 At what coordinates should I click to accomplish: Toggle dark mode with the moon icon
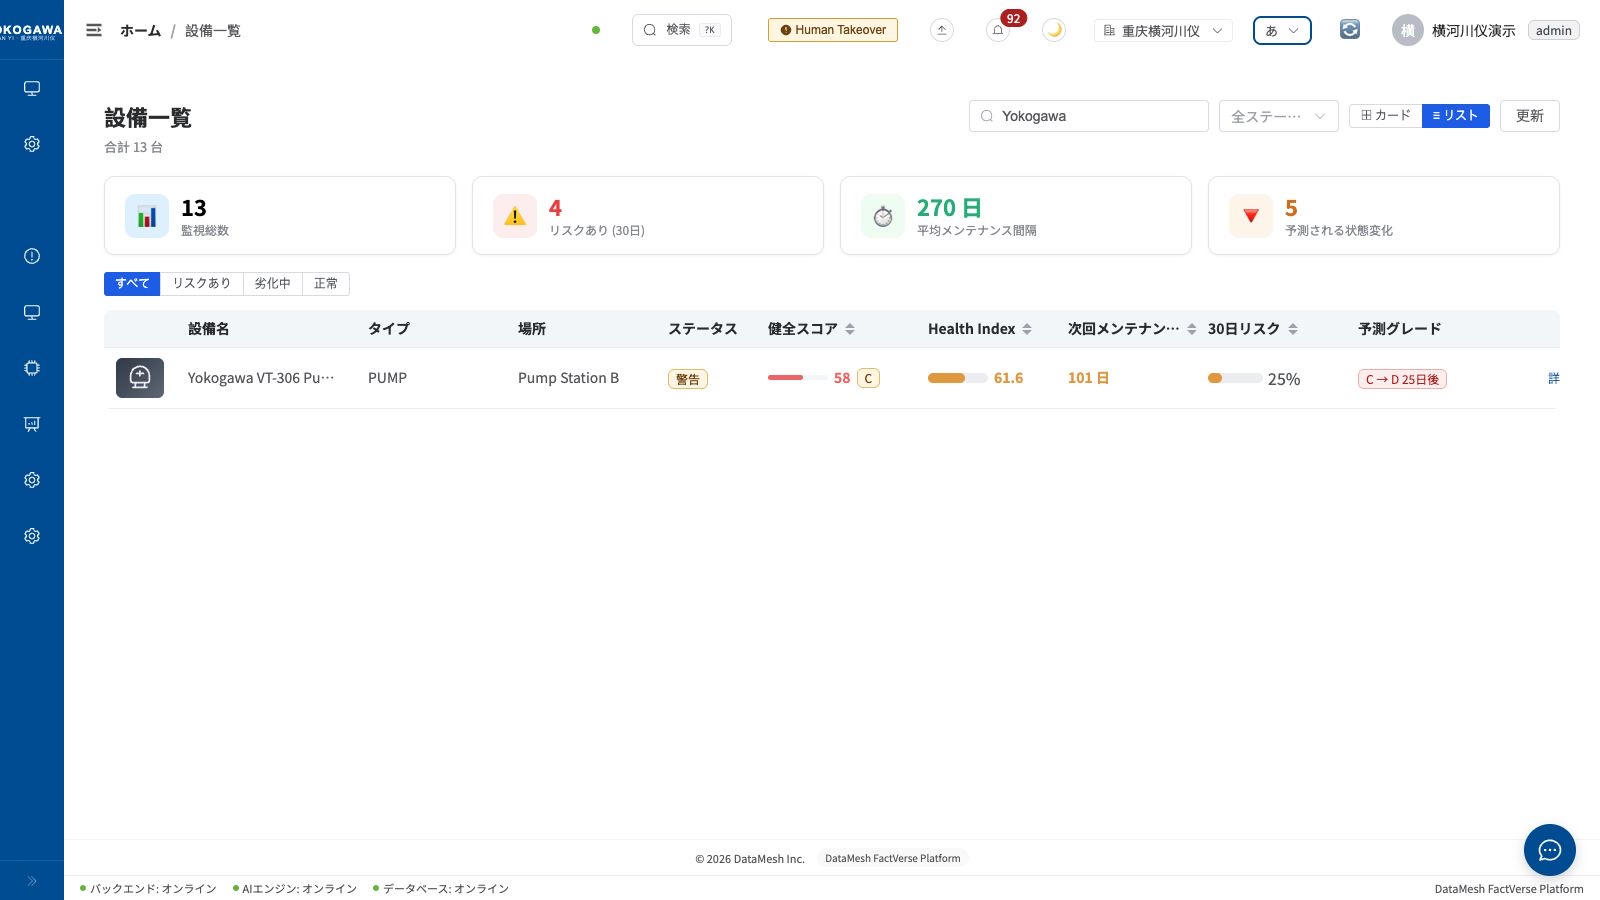(1054, 30)
